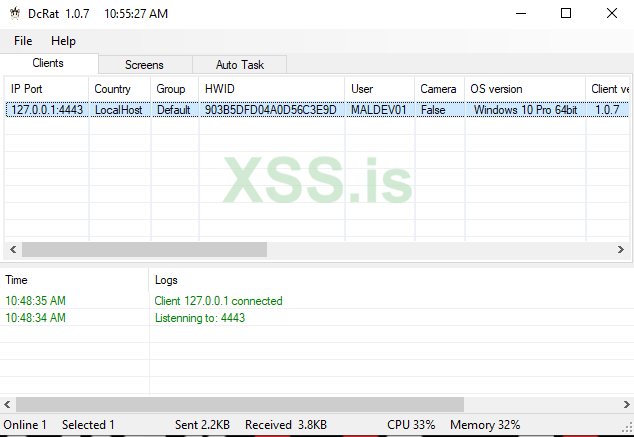Minimize the DcRat window
634x437 pixels.
tap(521, 13)
